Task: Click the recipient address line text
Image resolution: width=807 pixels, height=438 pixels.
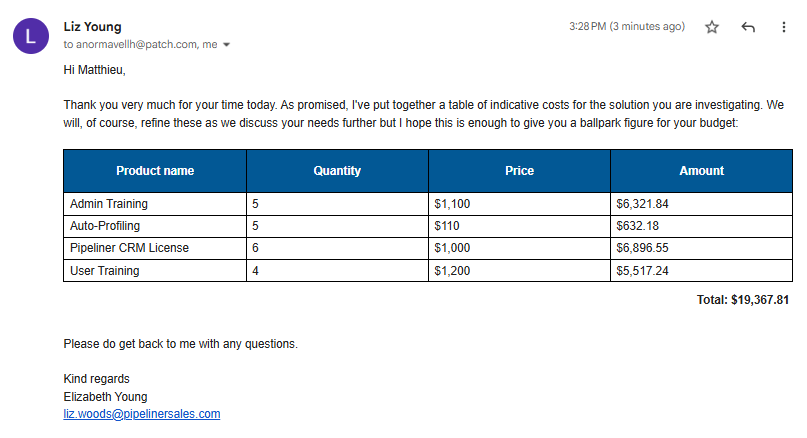Action: 140,45
